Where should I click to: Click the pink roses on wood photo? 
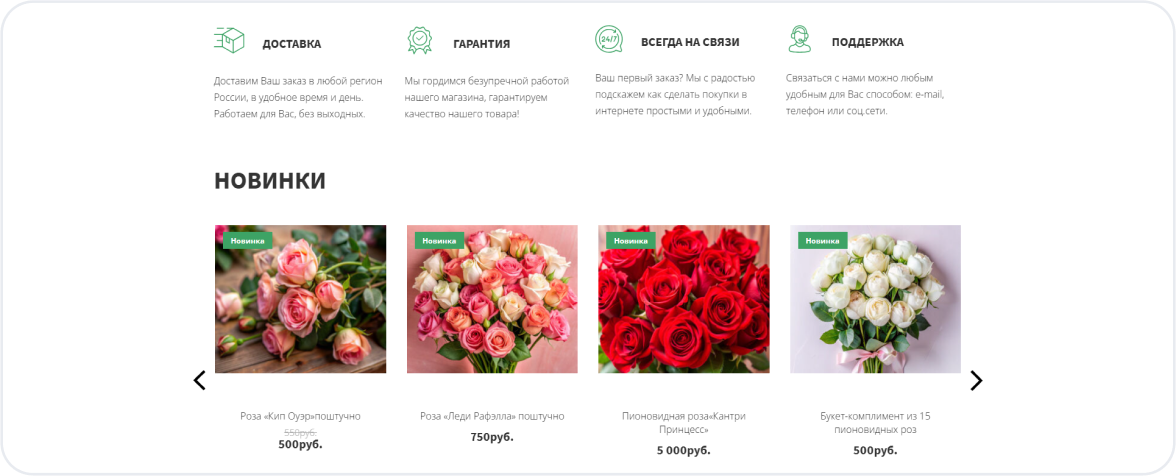click(301, 299)
